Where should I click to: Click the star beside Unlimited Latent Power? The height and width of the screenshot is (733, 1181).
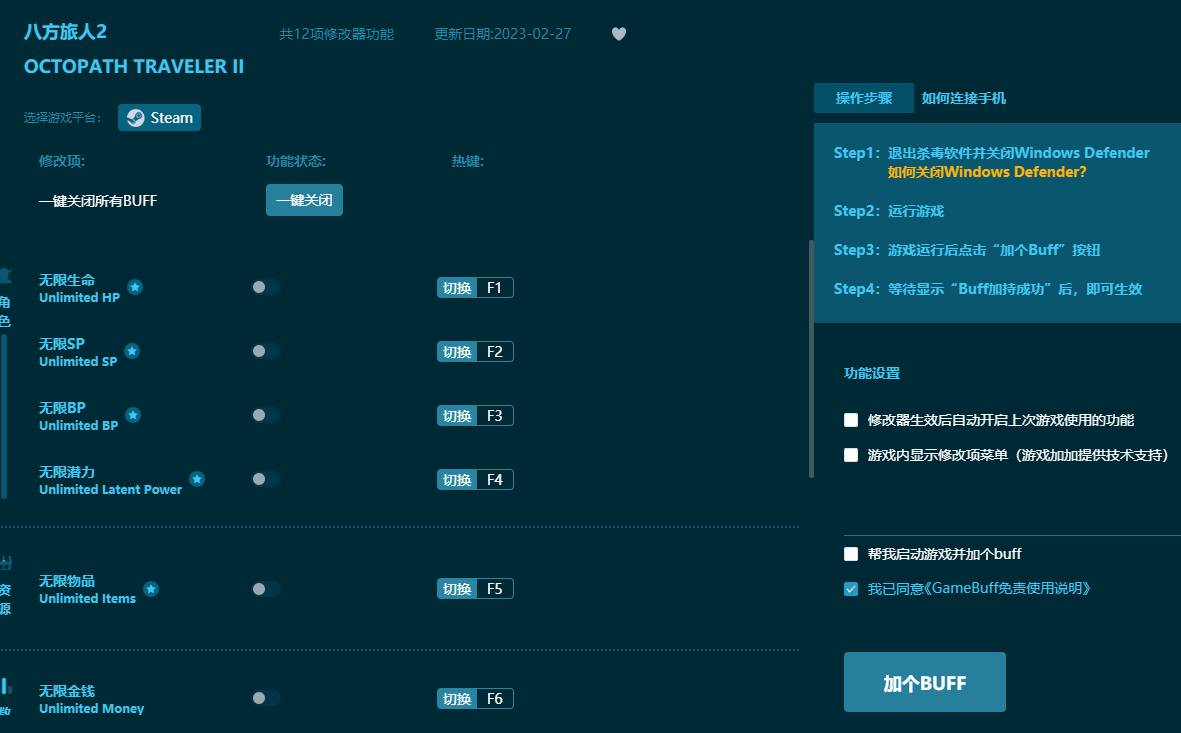tap(197, 479)
